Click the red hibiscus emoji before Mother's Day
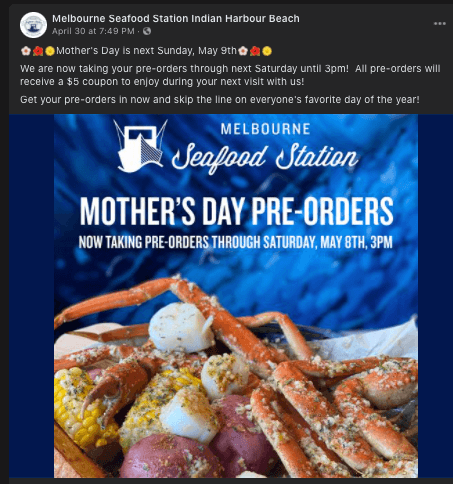 (38, 51)
